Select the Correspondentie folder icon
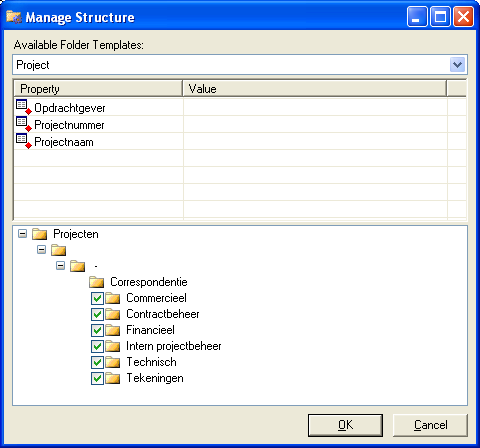Screen dimensions: 480x448 click(x=97, y=282)
